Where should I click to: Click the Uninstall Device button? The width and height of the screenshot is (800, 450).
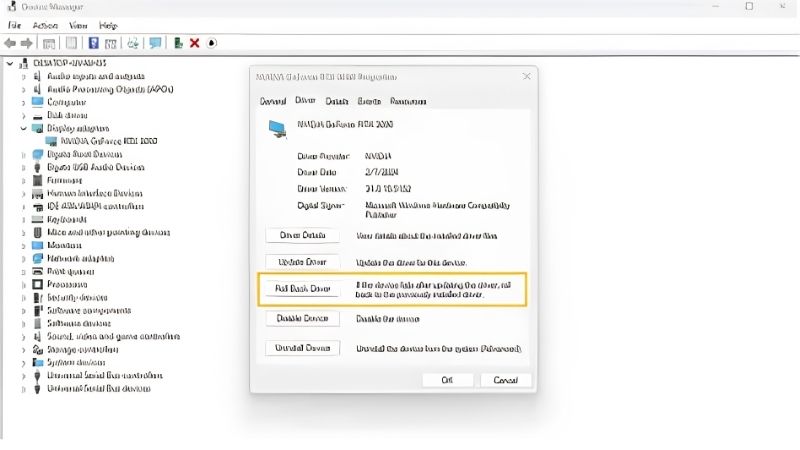click(303, 348)
